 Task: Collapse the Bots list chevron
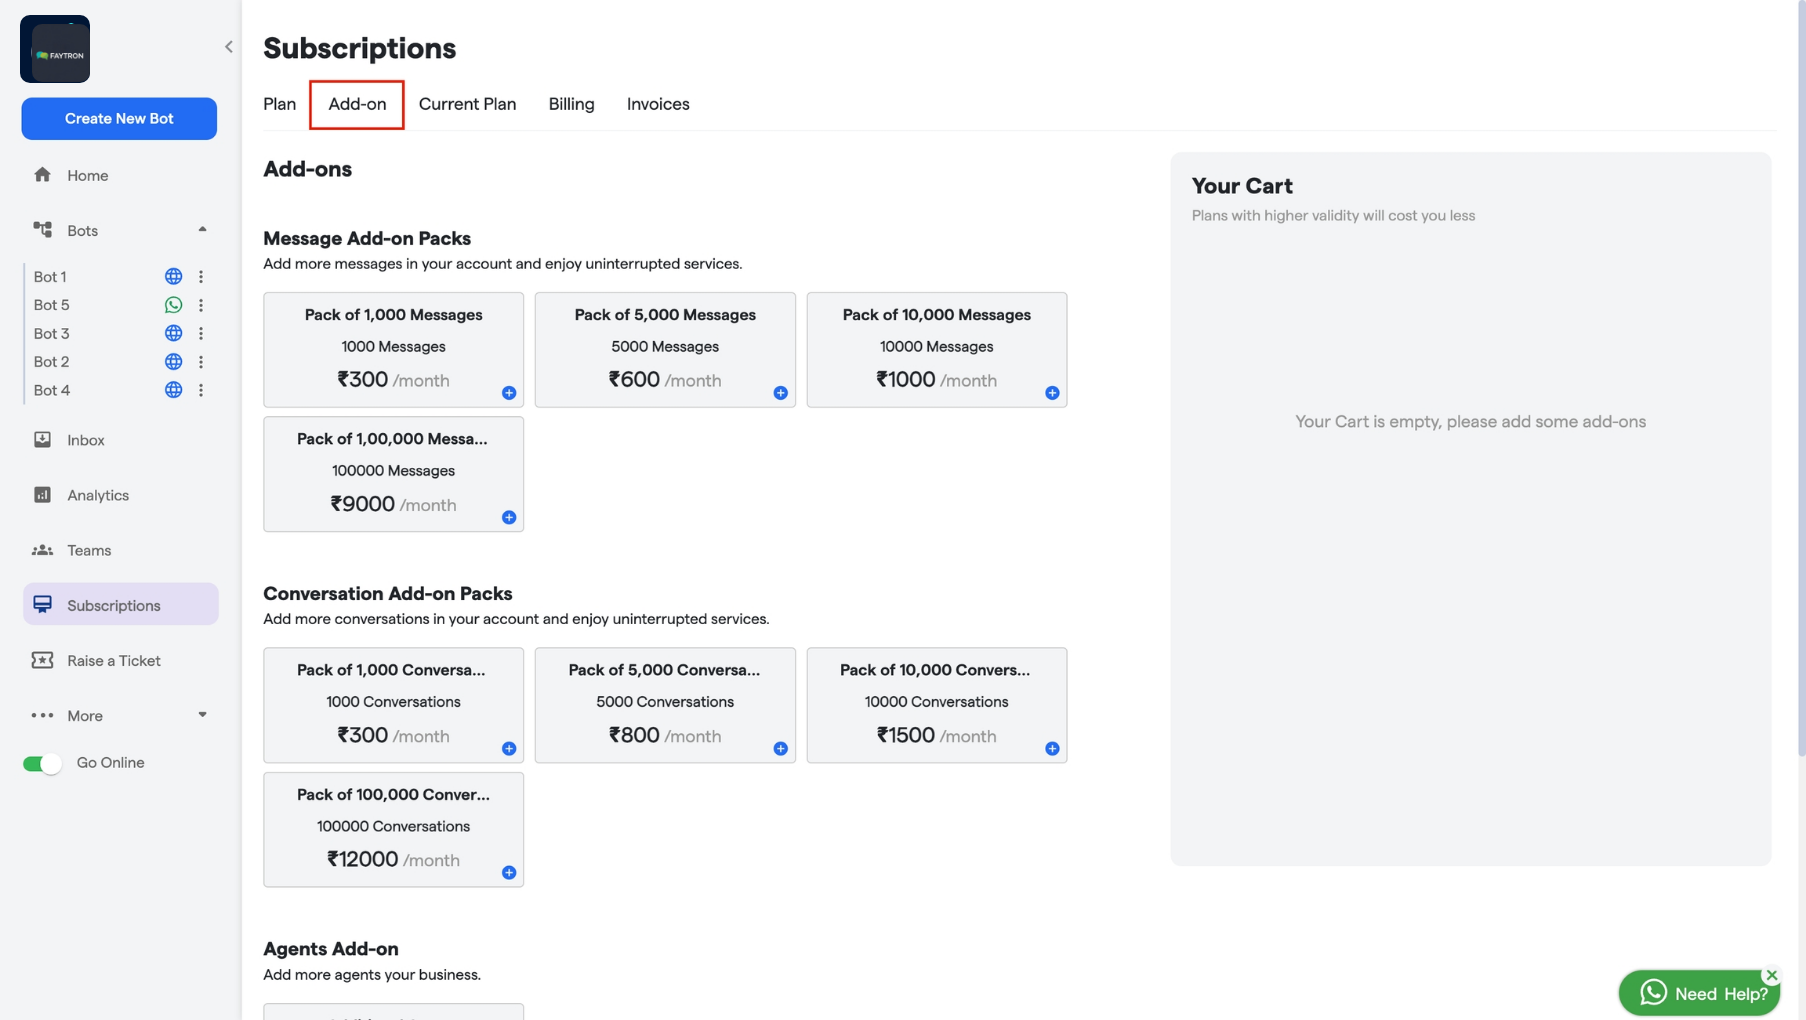coord(202,229)
